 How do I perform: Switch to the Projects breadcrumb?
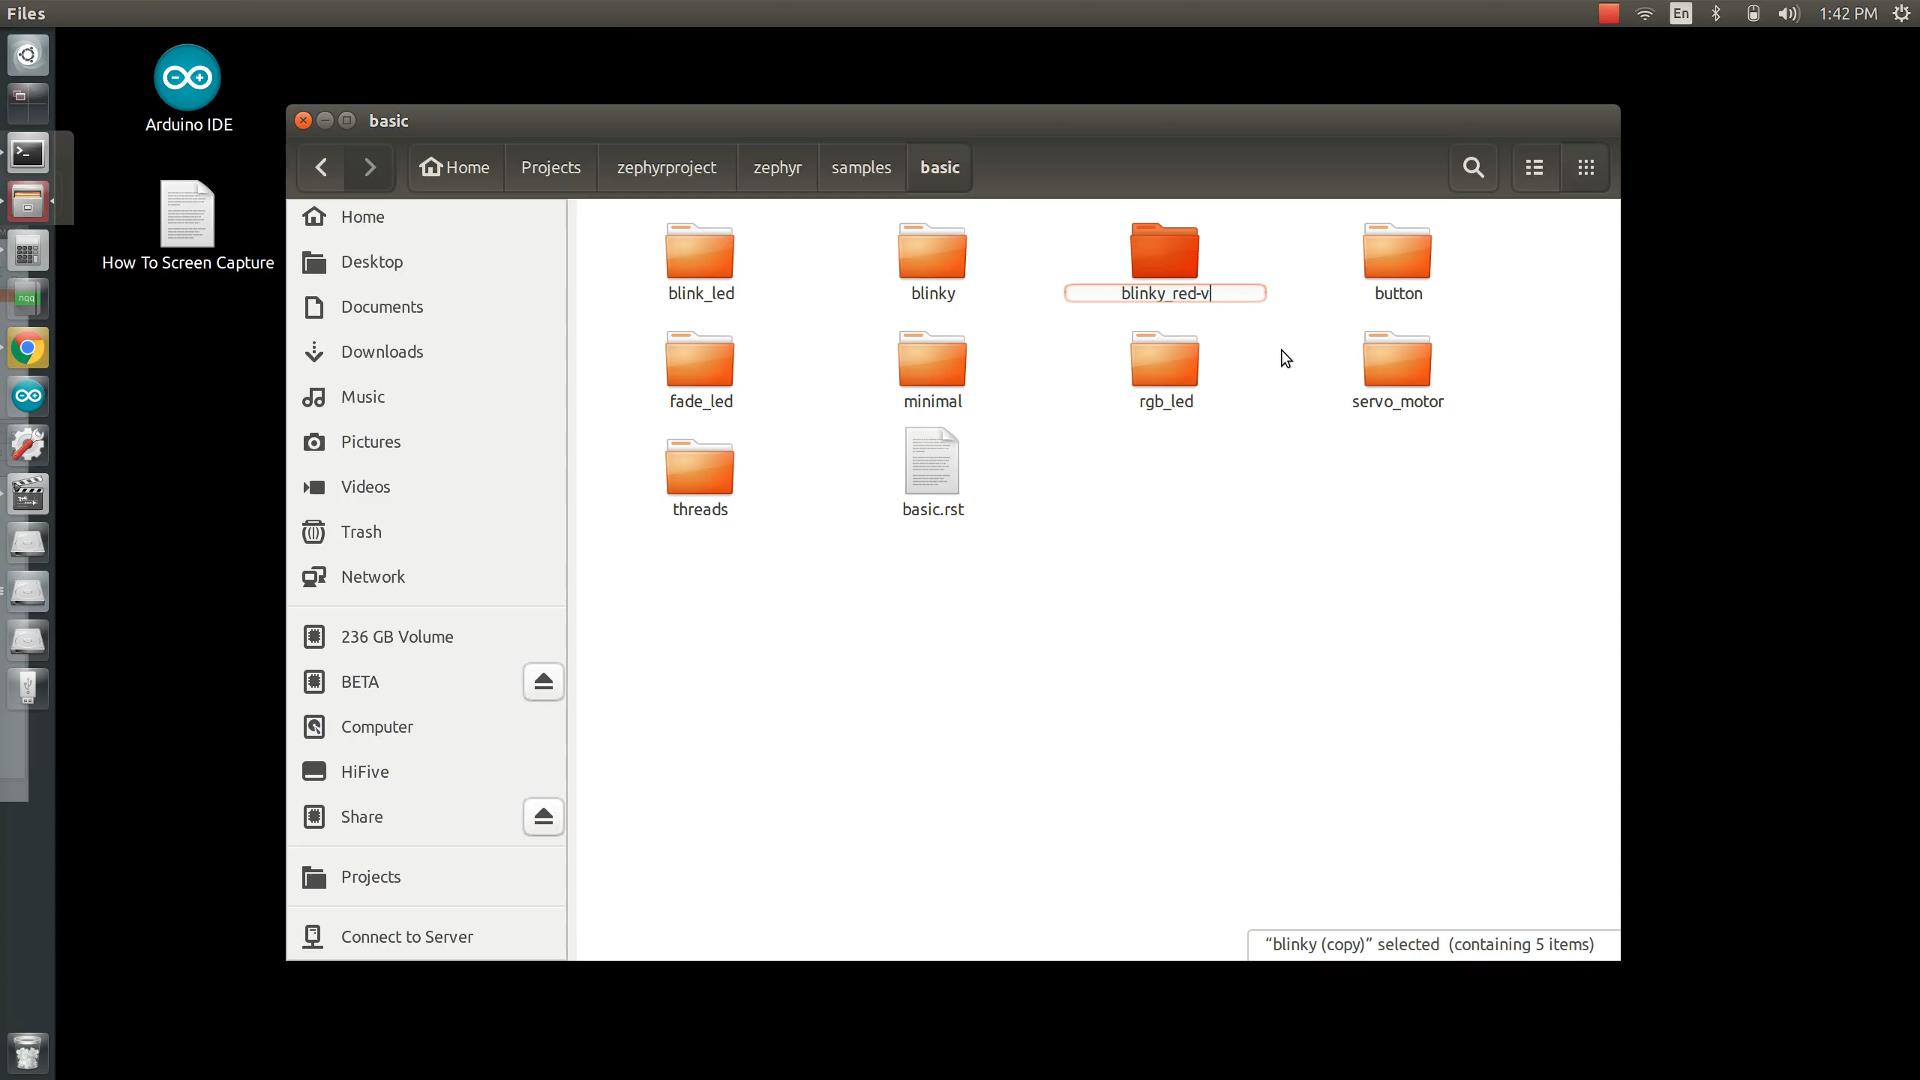coord(550,167)
